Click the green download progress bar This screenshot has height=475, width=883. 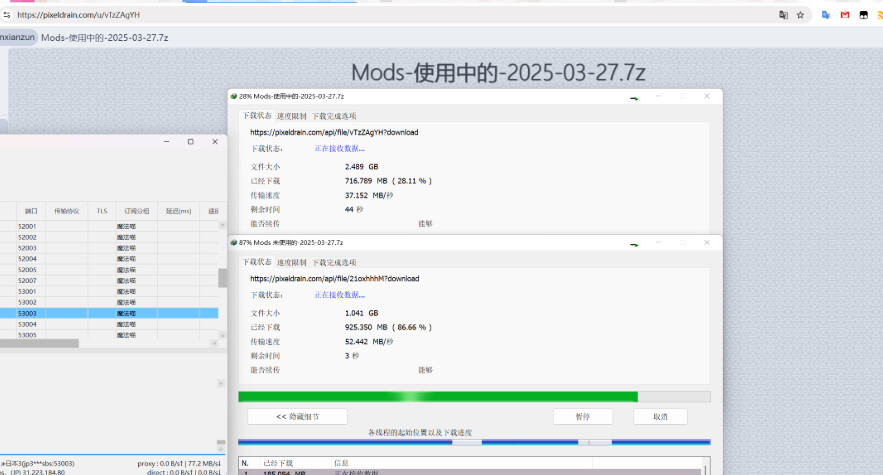438,397
